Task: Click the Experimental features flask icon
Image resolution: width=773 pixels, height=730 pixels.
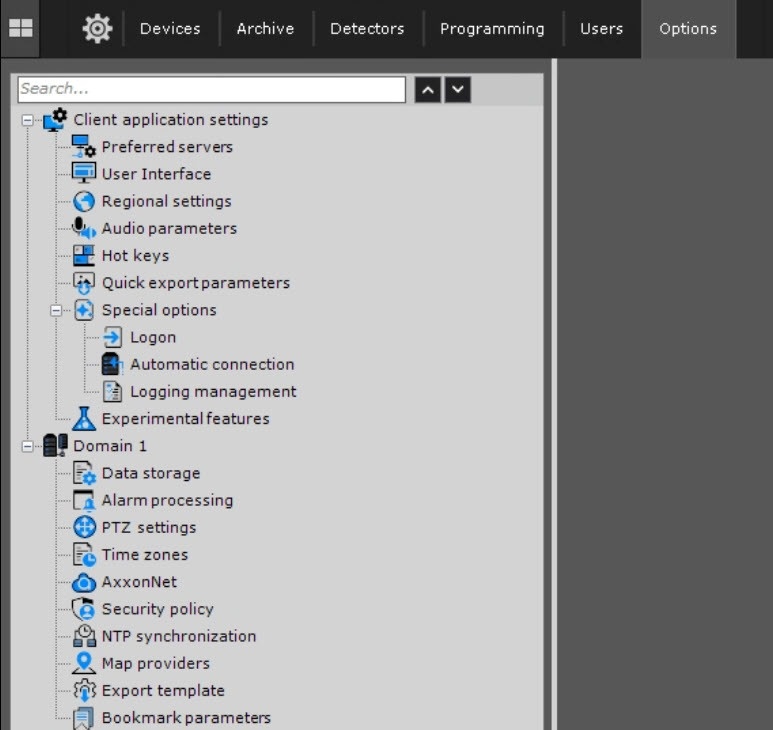Action: click(84, 418)
